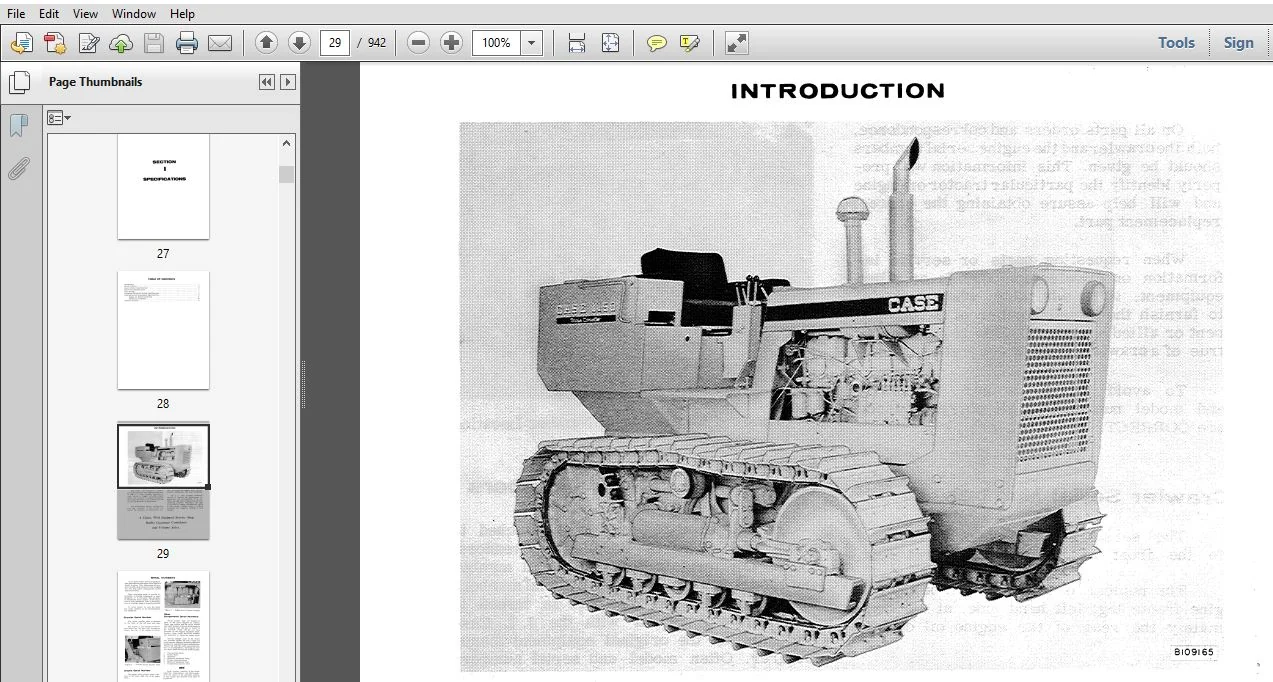This screenshot has width=1273, height=682.
Task: Click the 100% zoom value field
Action: click(497, 43)
